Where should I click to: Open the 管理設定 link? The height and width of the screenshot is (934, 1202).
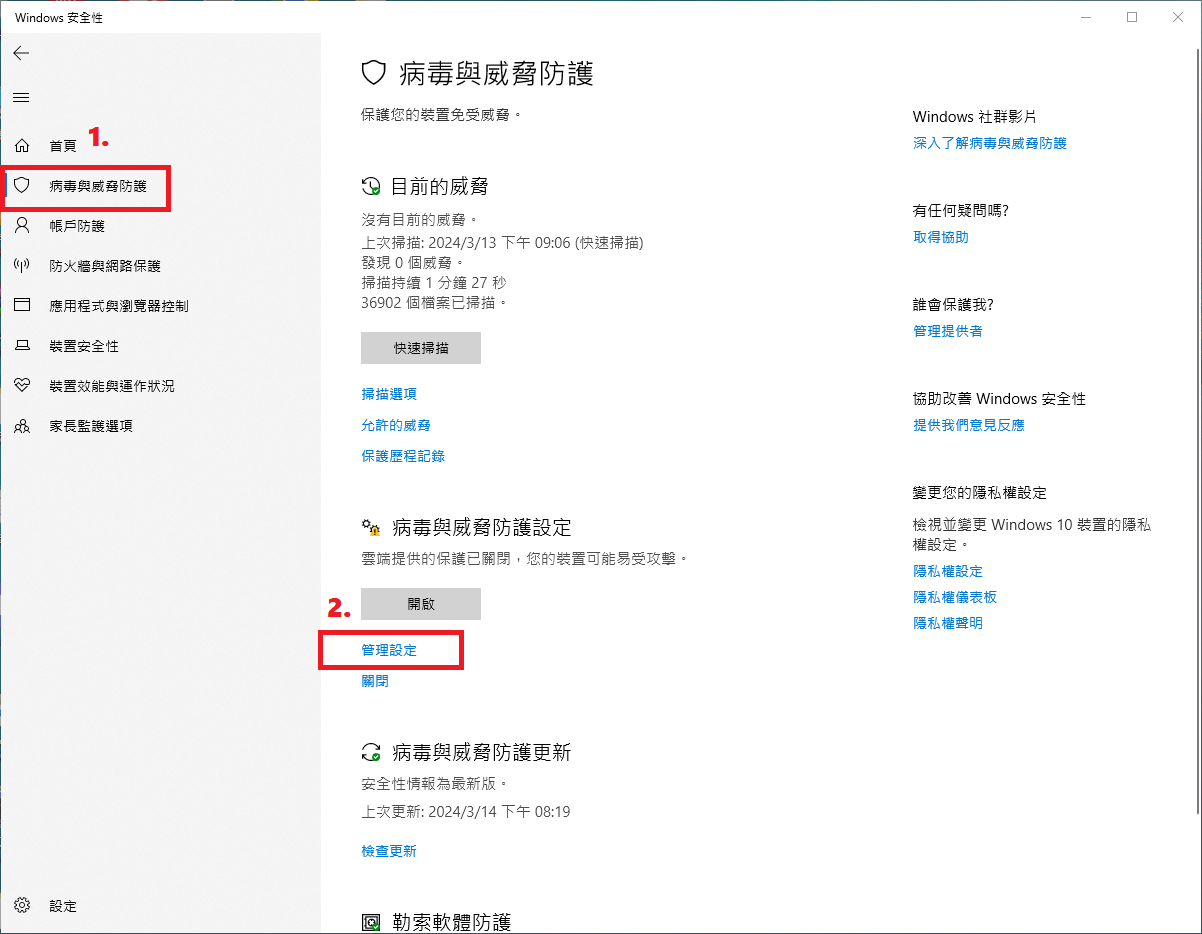[x=389, y=650]
